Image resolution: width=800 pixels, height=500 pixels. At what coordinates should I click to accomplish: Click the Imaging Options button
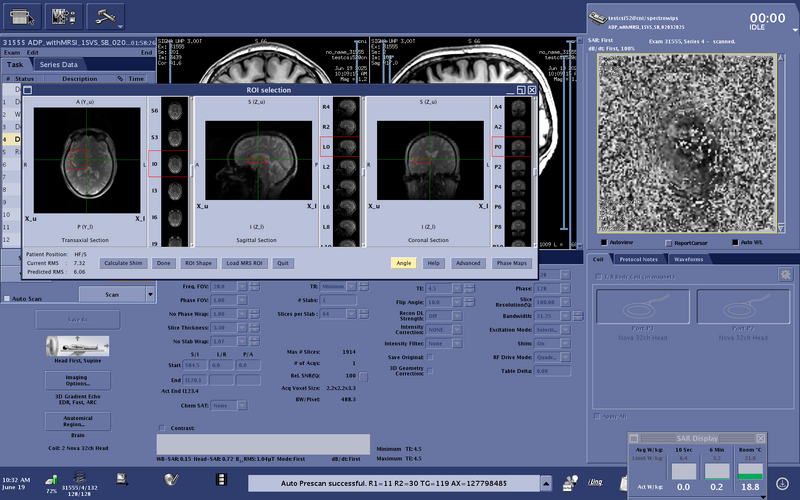[78, 381]
